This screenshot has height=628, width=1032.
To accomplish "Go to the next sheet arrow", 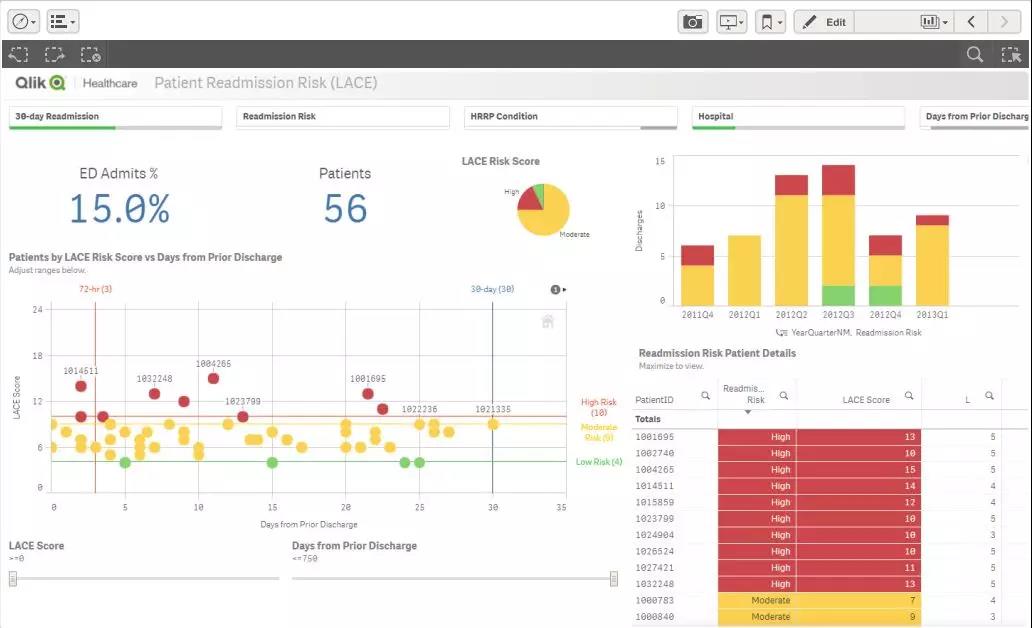I will (1004, 21).
